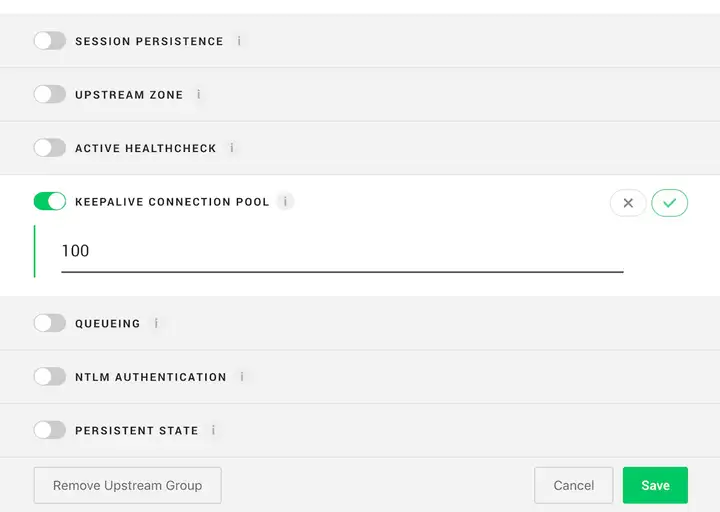Confirm keepalive value with checkmark icon

click(669, 203)
